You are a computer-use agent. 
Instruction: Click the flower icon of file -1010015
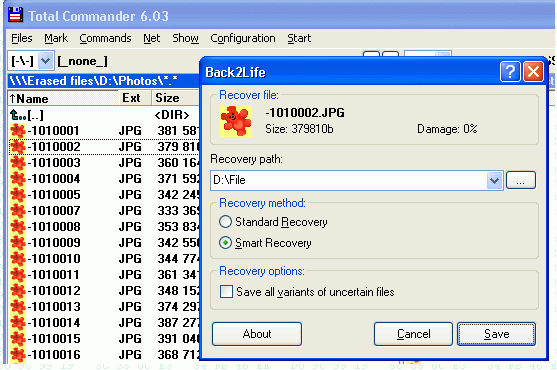(x=17, y=339)
